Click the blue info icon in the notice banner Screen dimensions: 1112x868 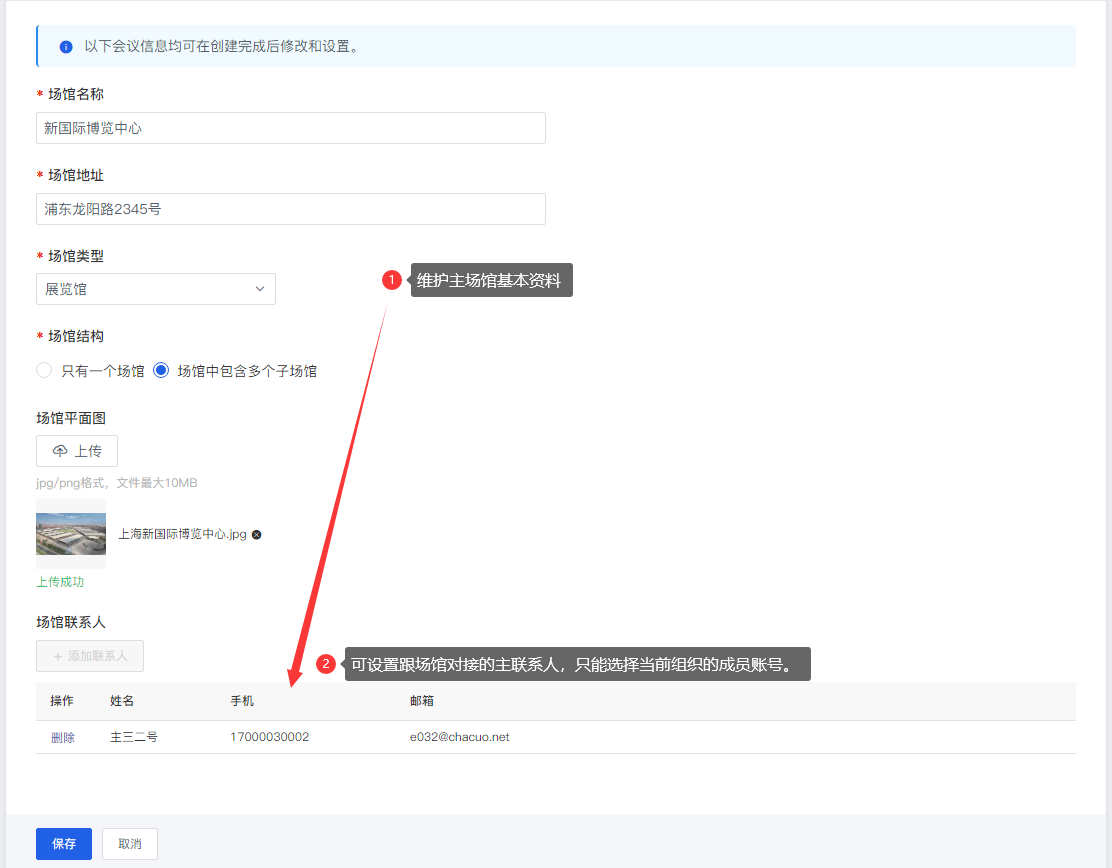tap(66, 47)
